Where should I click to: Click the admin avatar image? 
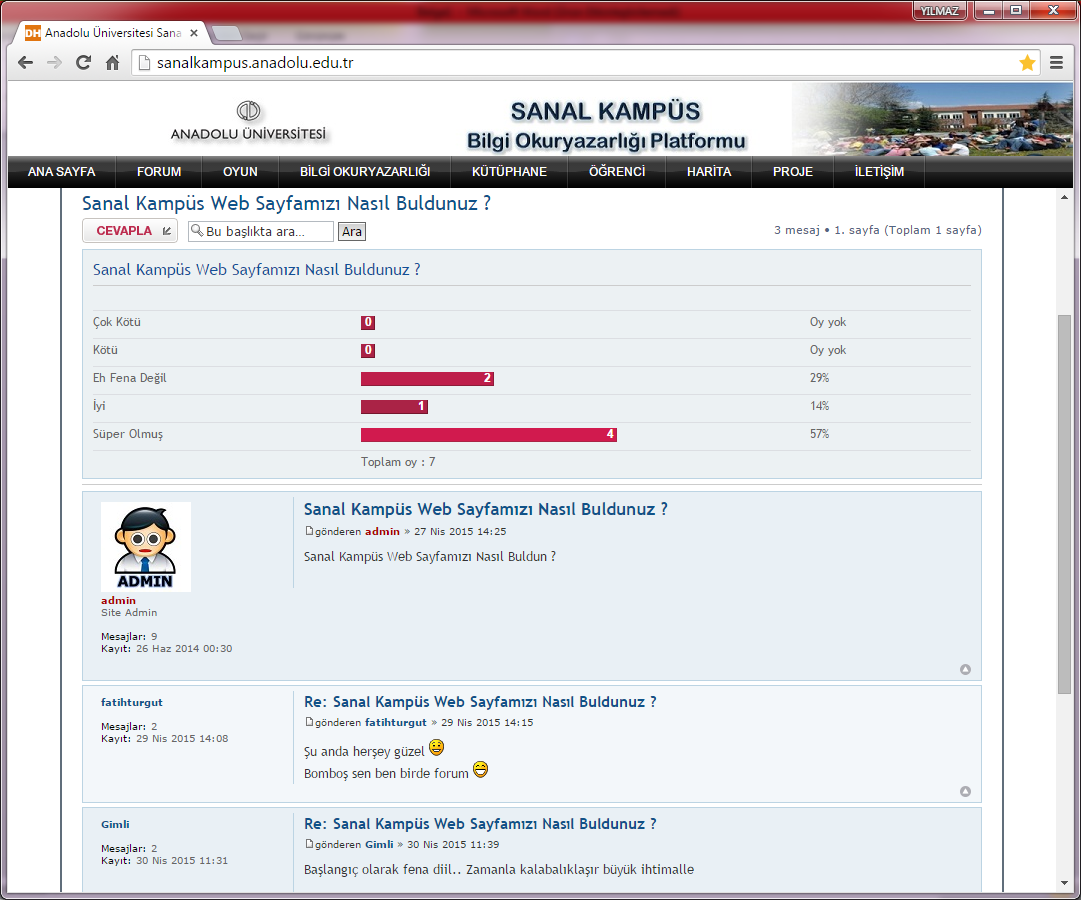click(x=146, y=547)
